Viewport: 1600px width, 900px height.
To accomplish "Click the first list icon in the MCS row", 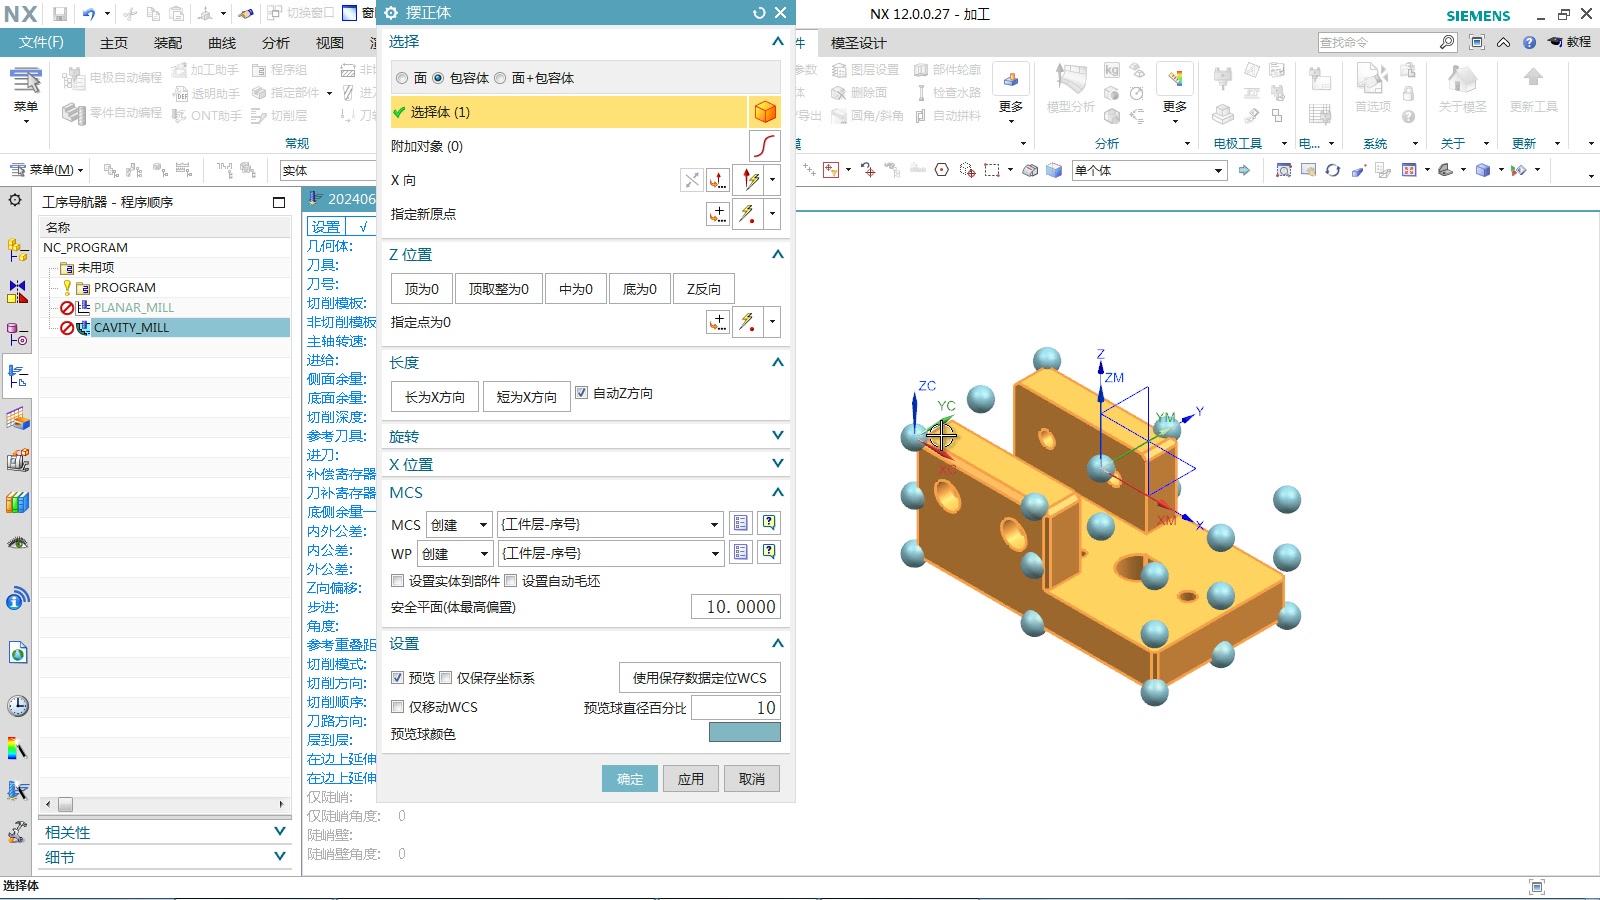I will 740,523.
